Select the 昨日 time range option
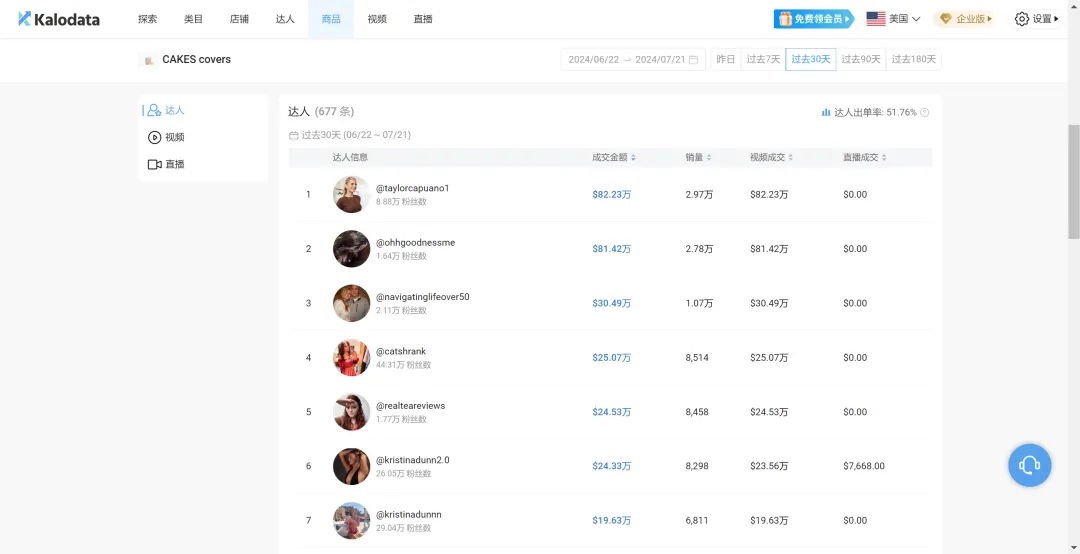The width and height of the screenshot is (1080, 554). click(x=725, y=60)
